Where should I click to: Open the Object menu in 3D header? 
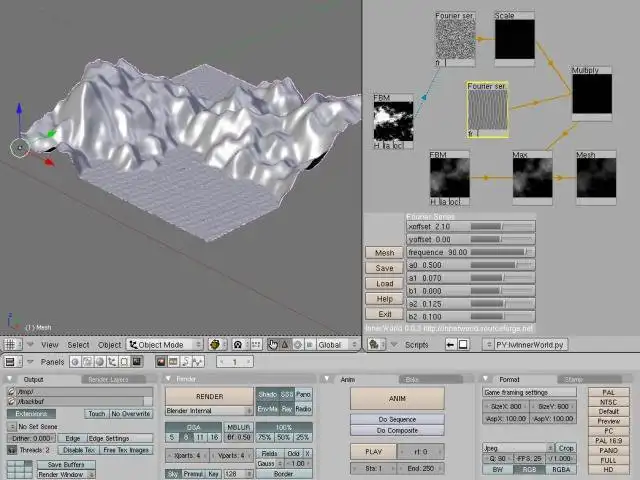coord(109,345)
